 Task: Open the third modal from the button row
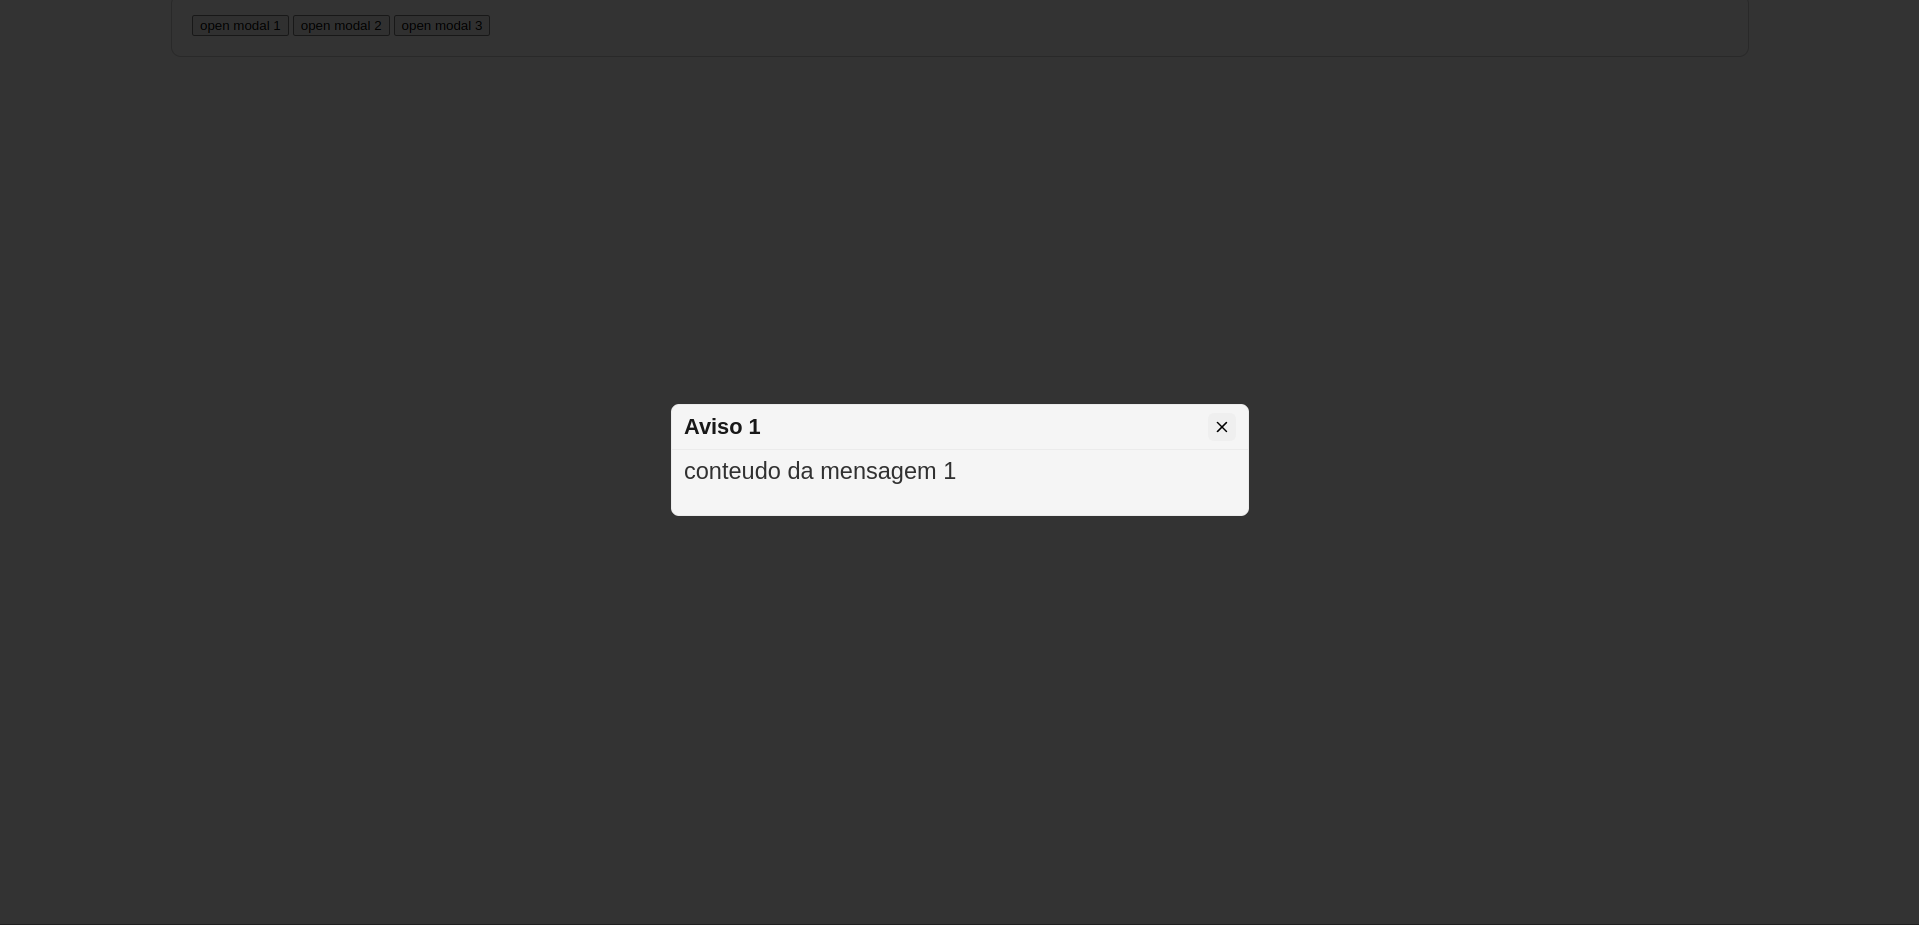[x=442, y=26]
